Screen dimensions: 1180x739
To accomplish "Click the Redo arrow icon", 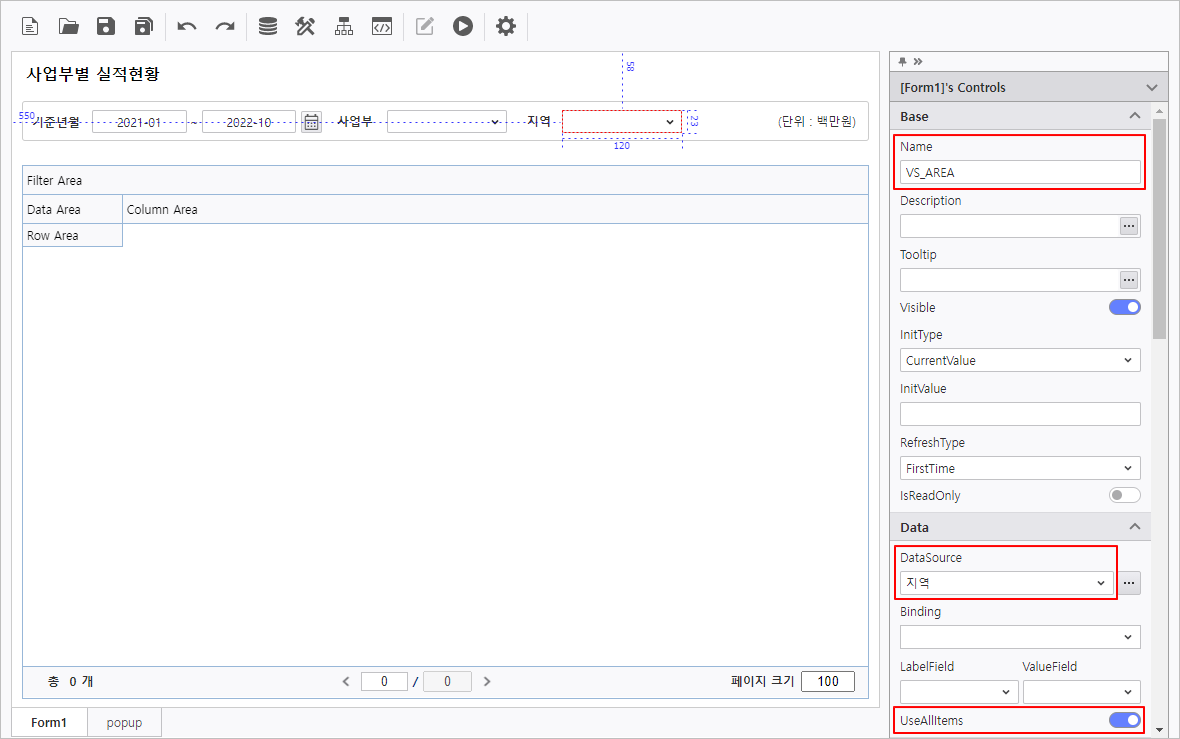I will tap(225, 27).
